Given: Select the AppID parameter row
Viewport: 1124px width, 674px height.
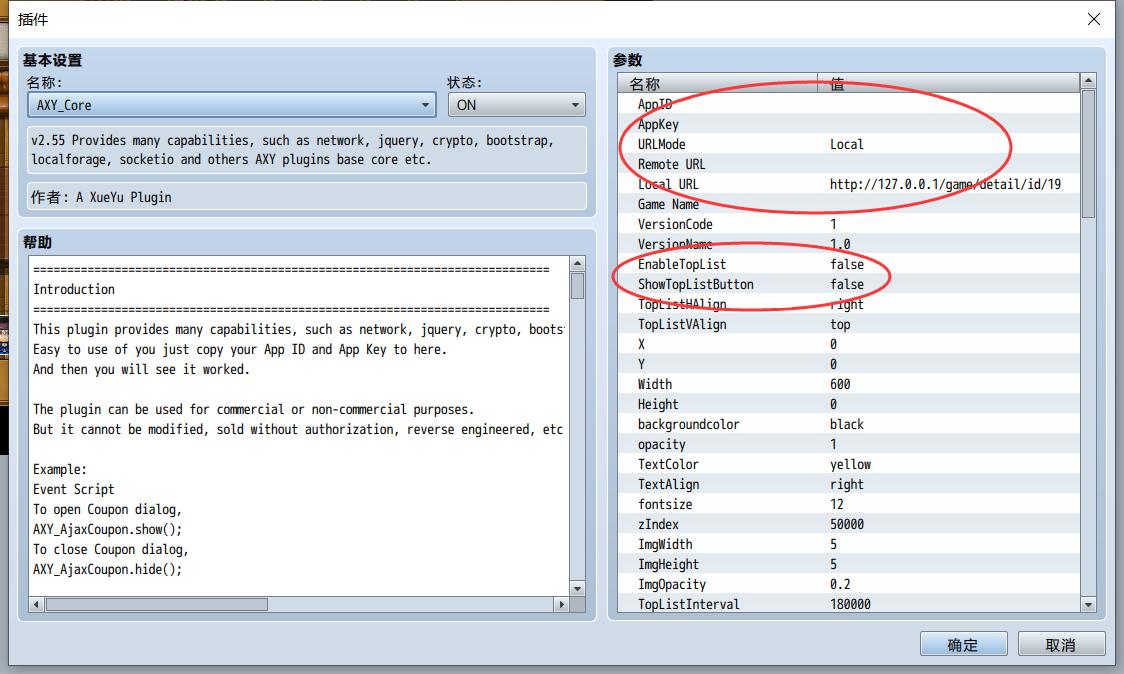Looking at the screenshot, I should pos(849,104).
